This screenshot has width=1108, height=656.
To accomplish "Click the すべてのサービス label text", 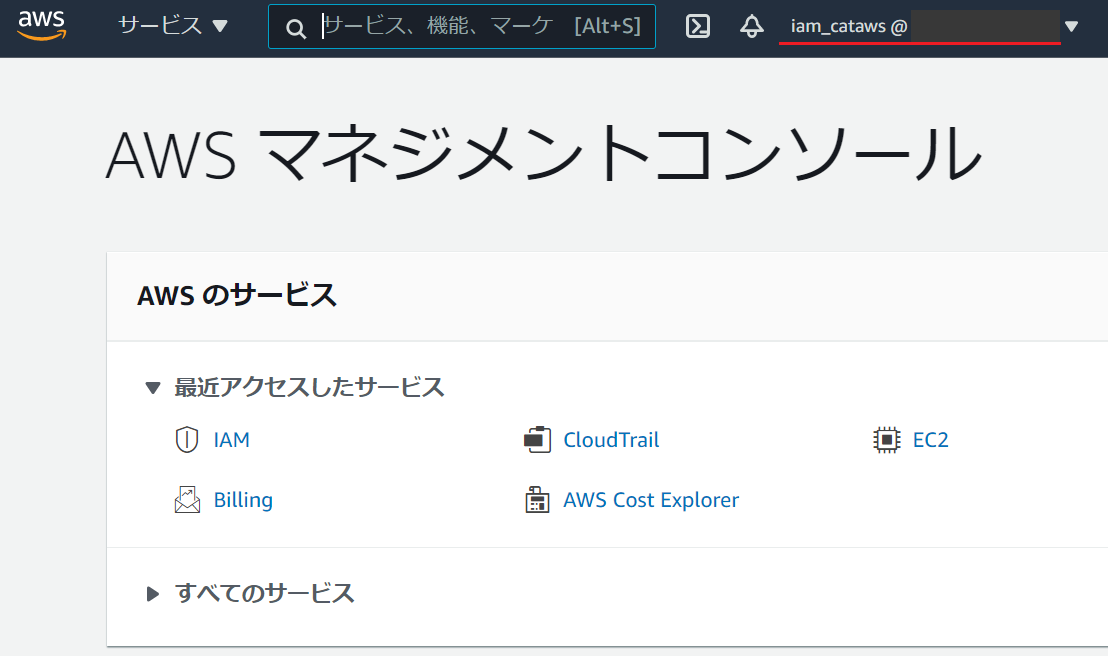I will tap(264, 593).
